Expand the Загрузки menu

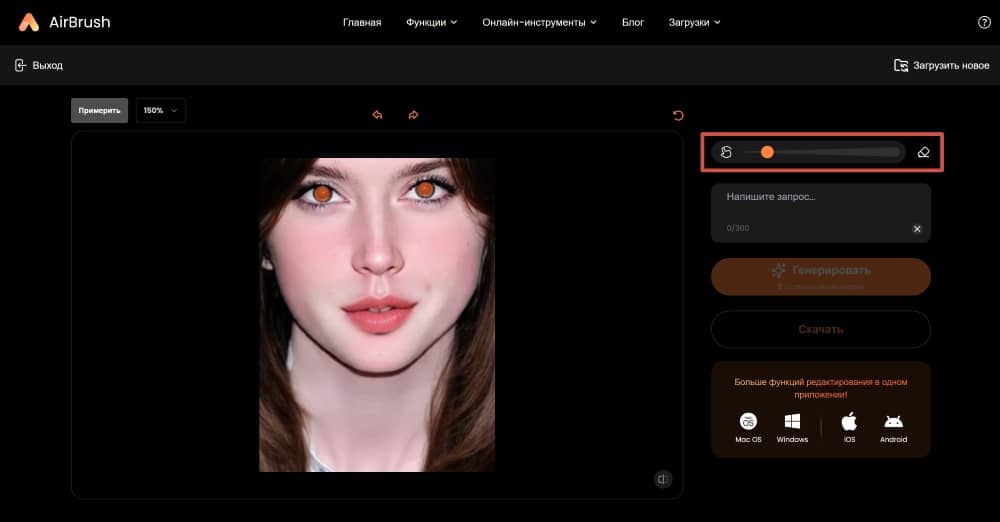click(695, 22)
